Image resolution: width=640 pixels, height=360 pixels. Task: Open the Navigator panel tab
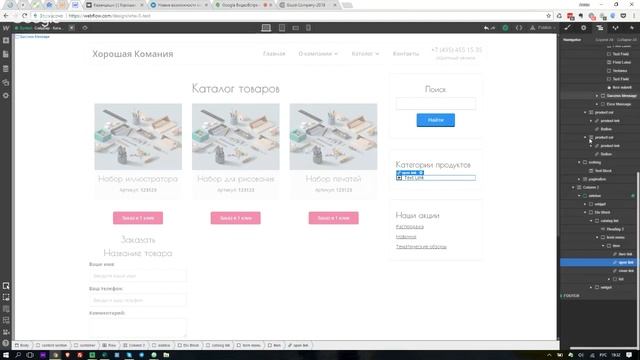pyautogui.click(x=600, y=28)
